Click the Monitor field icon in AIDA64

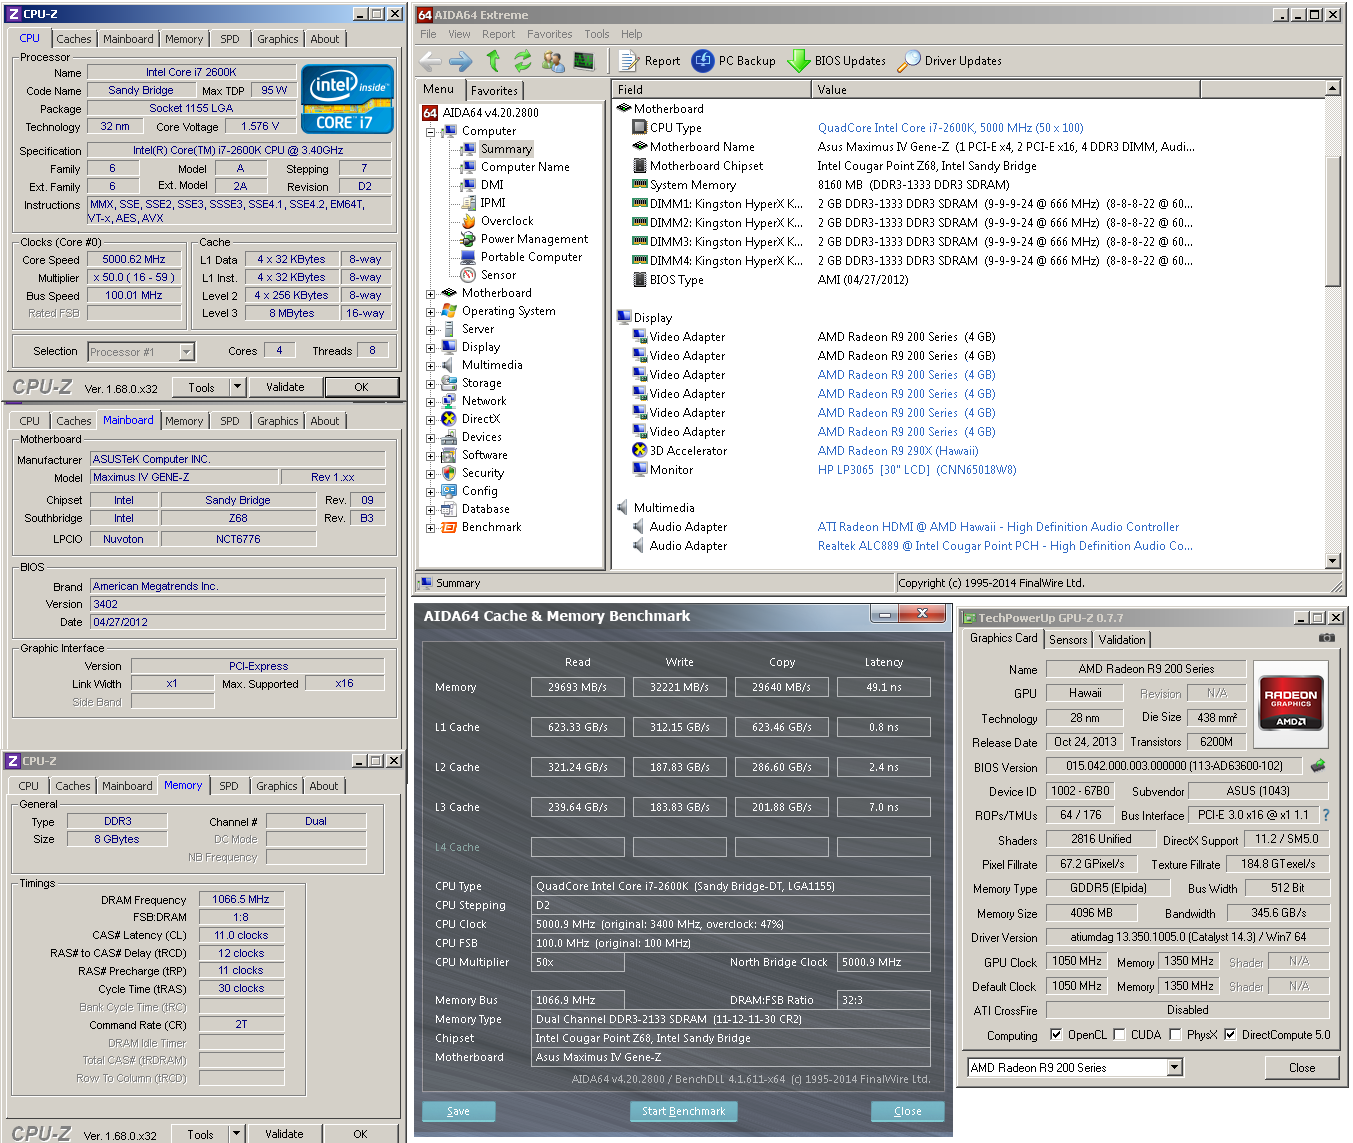tap(640, 470)
